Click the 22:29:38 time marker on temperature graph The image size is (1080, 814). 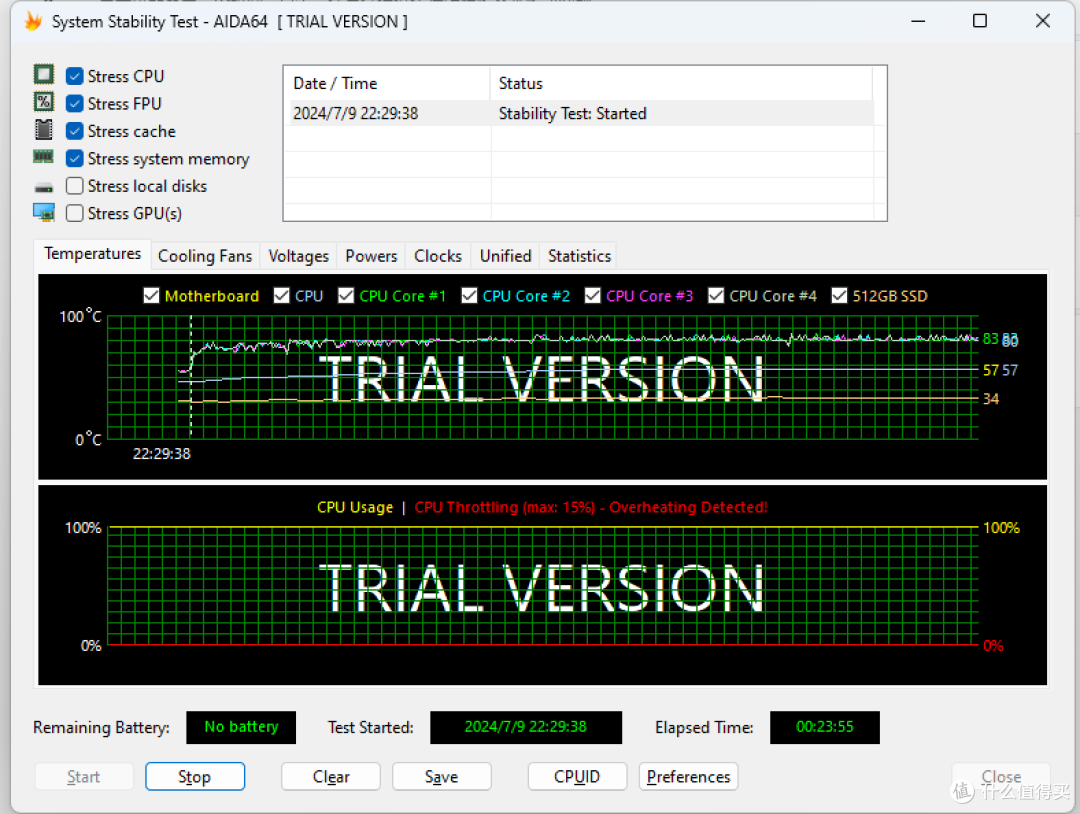point(162,454)
